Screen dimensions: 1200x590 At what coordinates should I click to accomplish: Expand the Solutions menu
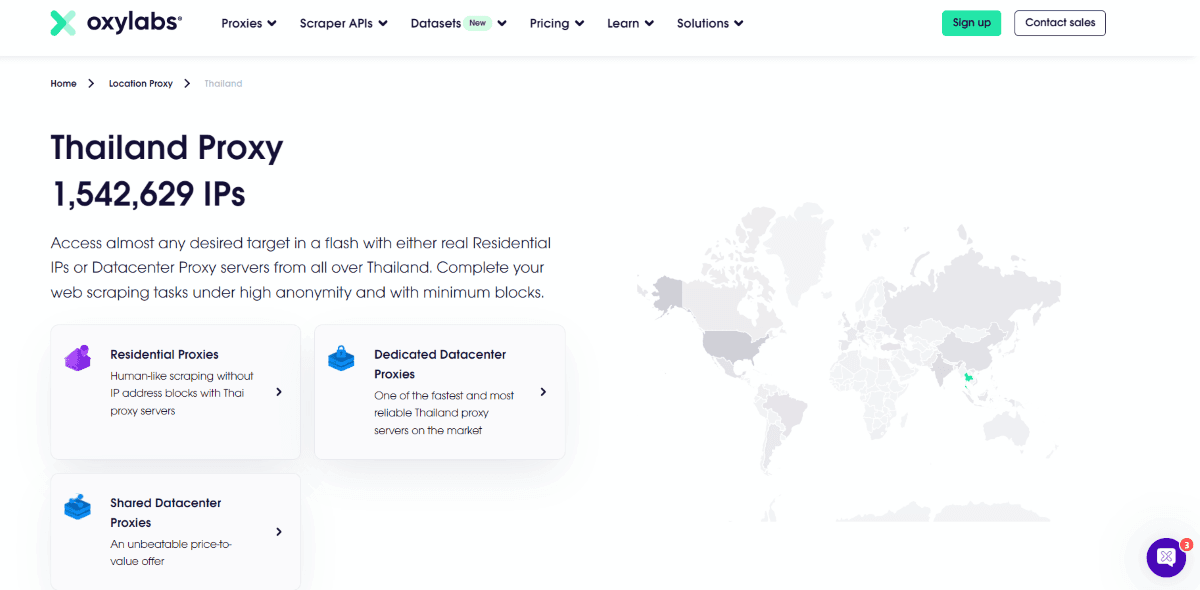tap(710, 23)
